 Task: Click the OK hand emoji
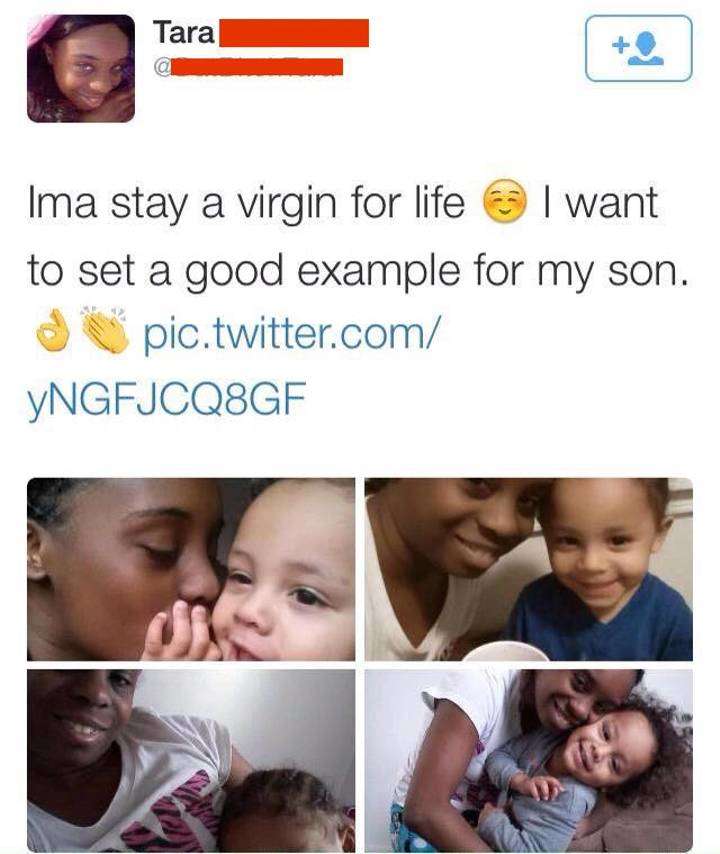click(x=53, y=331)
